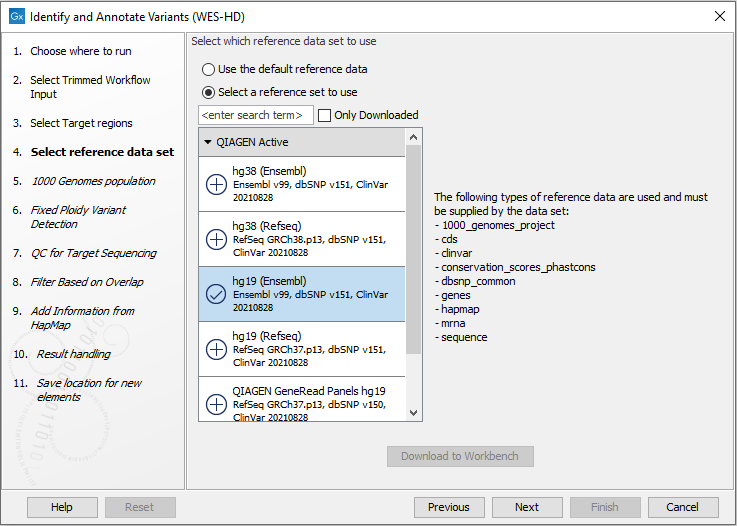Click '- clinvar' in requirements list

[453, 253]
